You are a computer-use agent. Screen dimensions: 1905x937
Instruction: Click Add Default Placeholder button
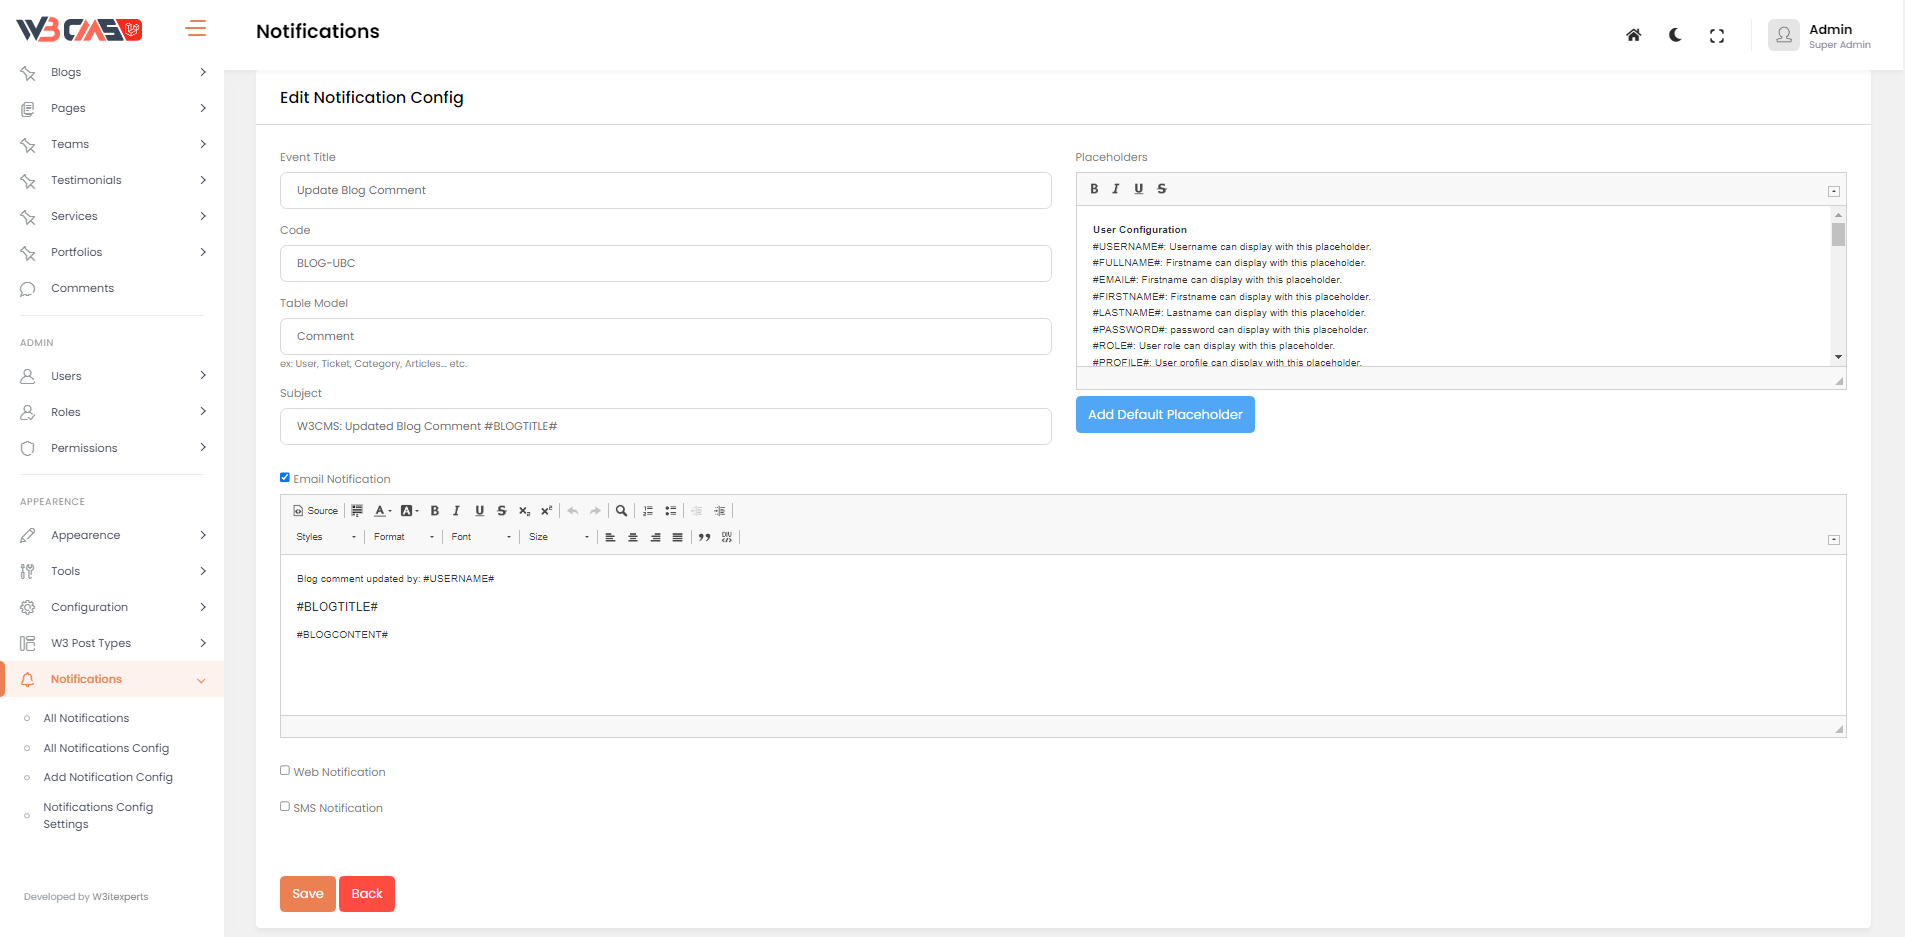(1165, 415)
